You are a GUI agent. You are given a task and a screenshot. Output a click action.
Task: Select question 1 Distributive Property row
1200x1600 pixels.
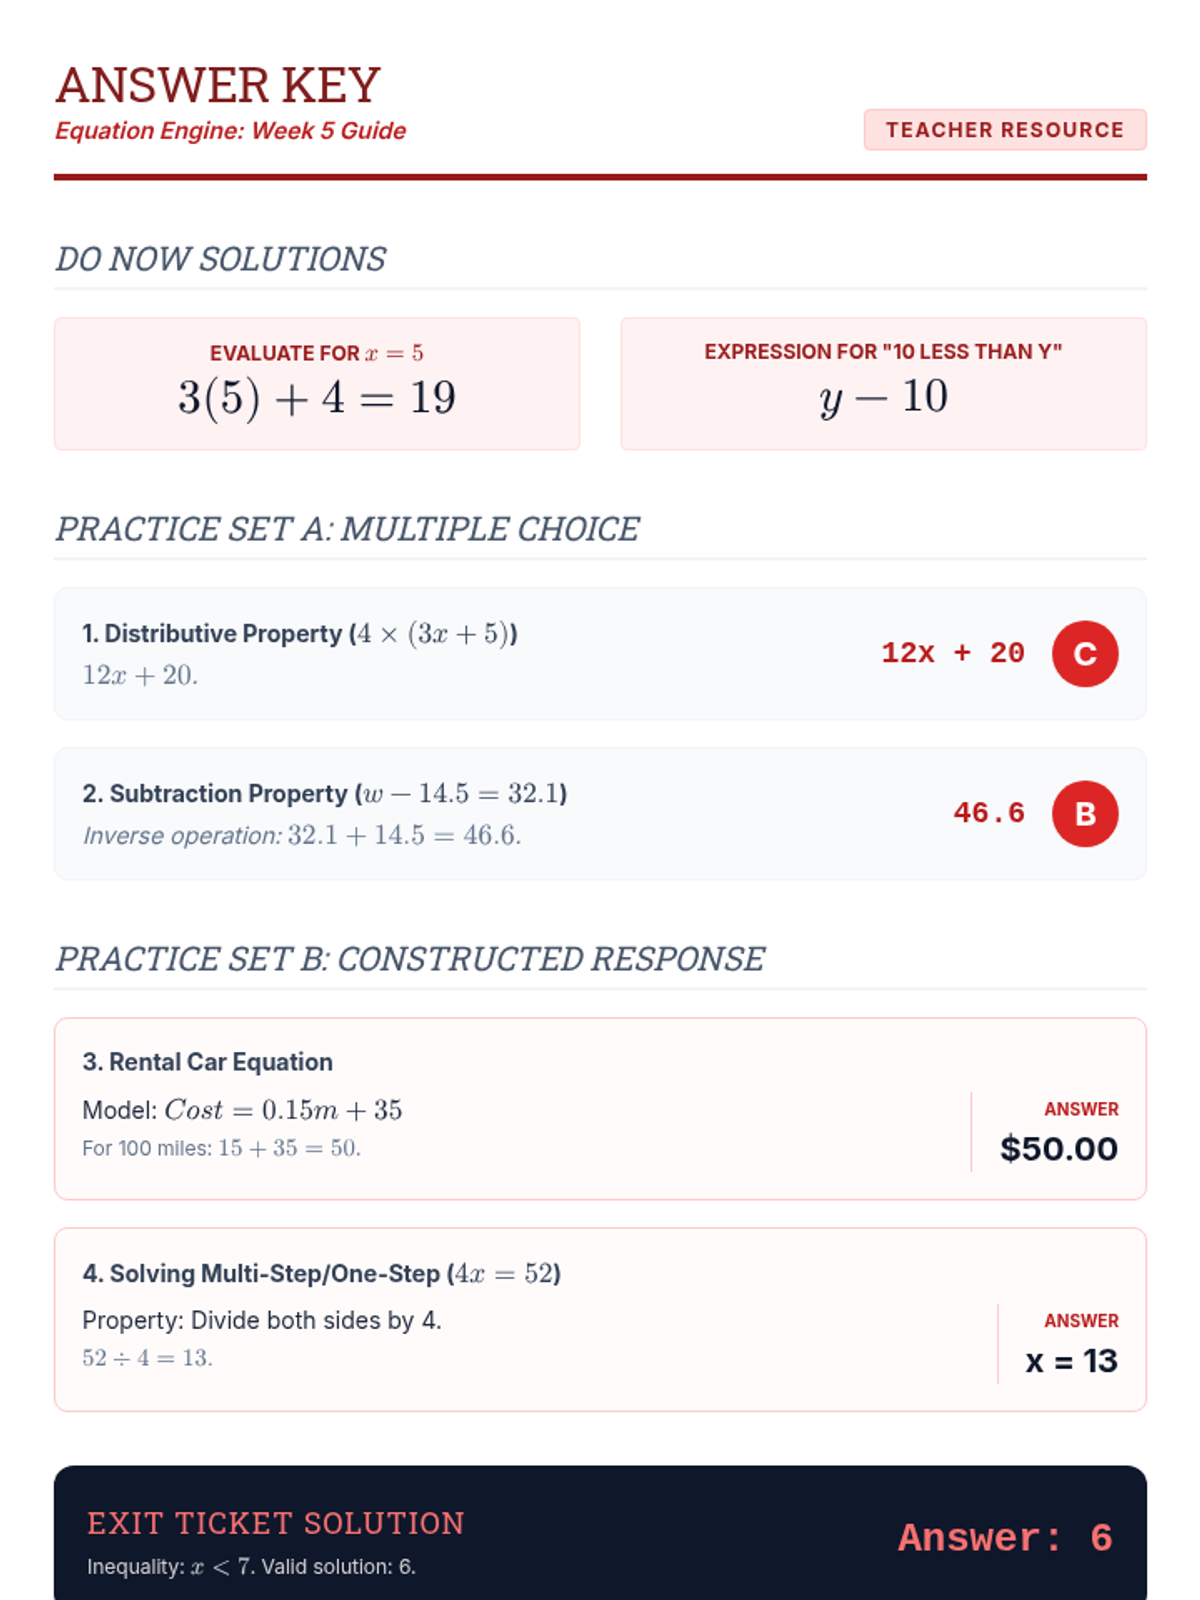(600, 654)
